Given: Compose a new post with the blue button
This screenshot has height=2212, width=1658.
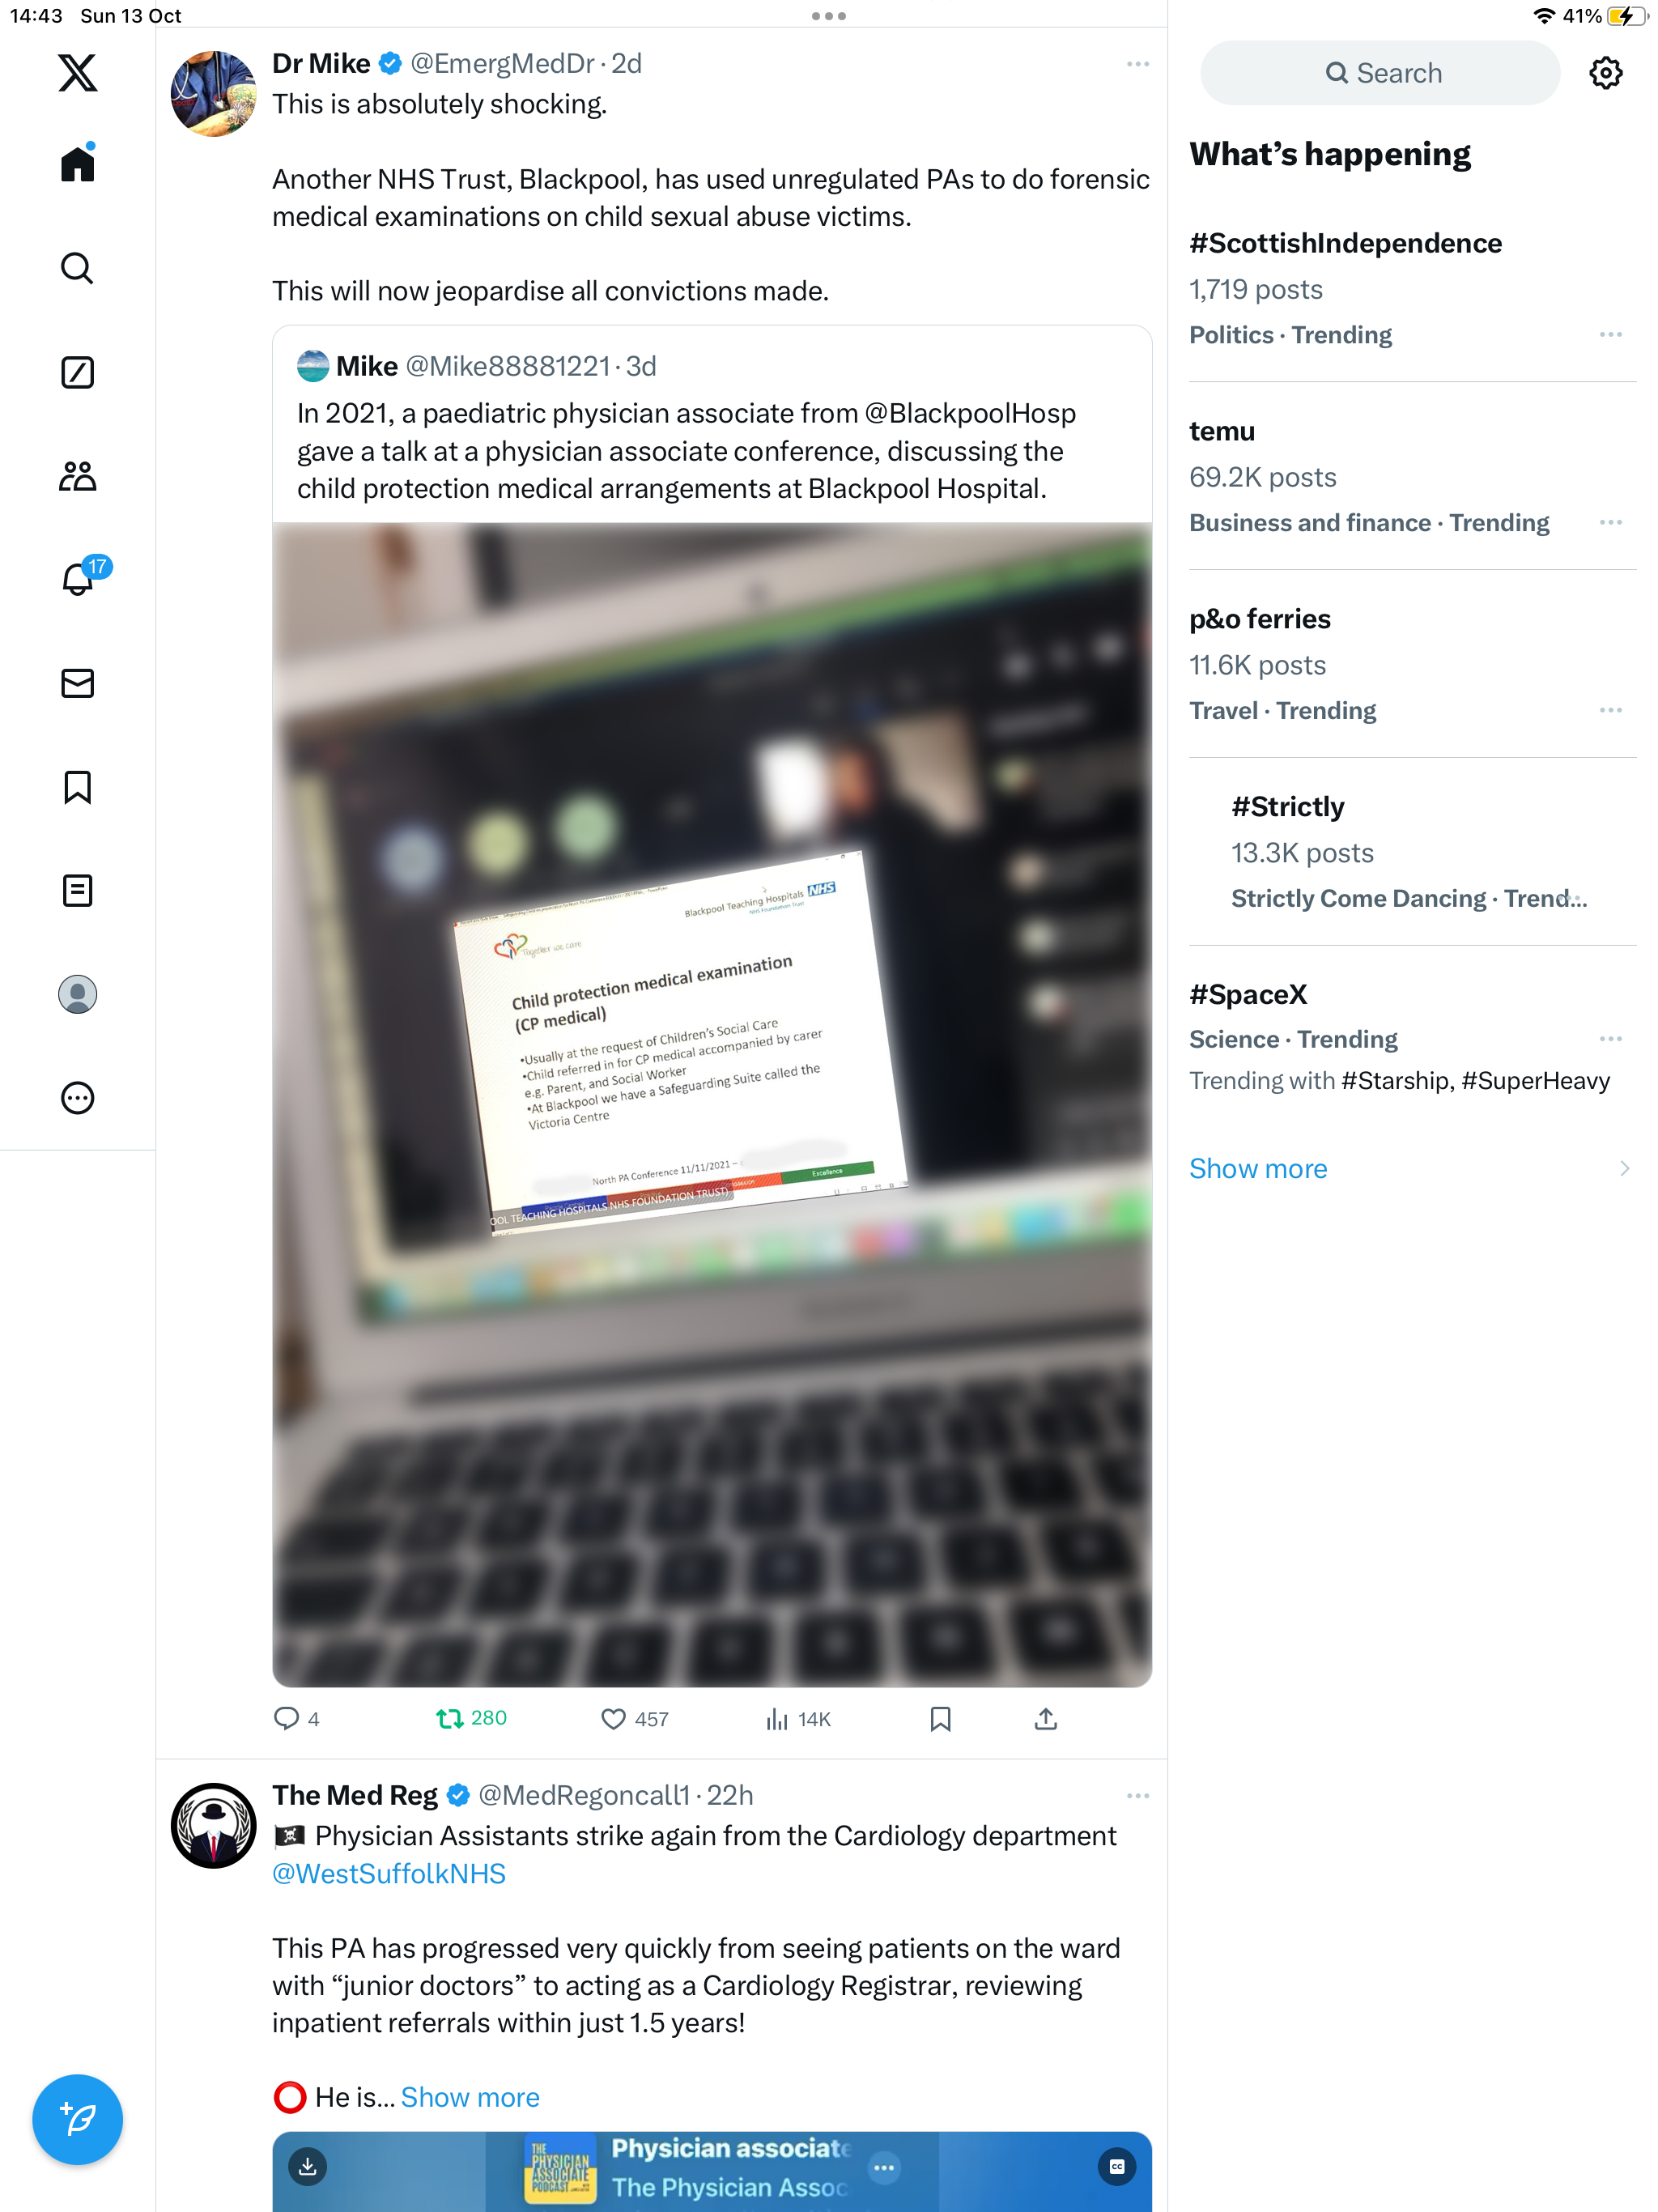Looking at the screenshot, I should tap(77, 2119).
